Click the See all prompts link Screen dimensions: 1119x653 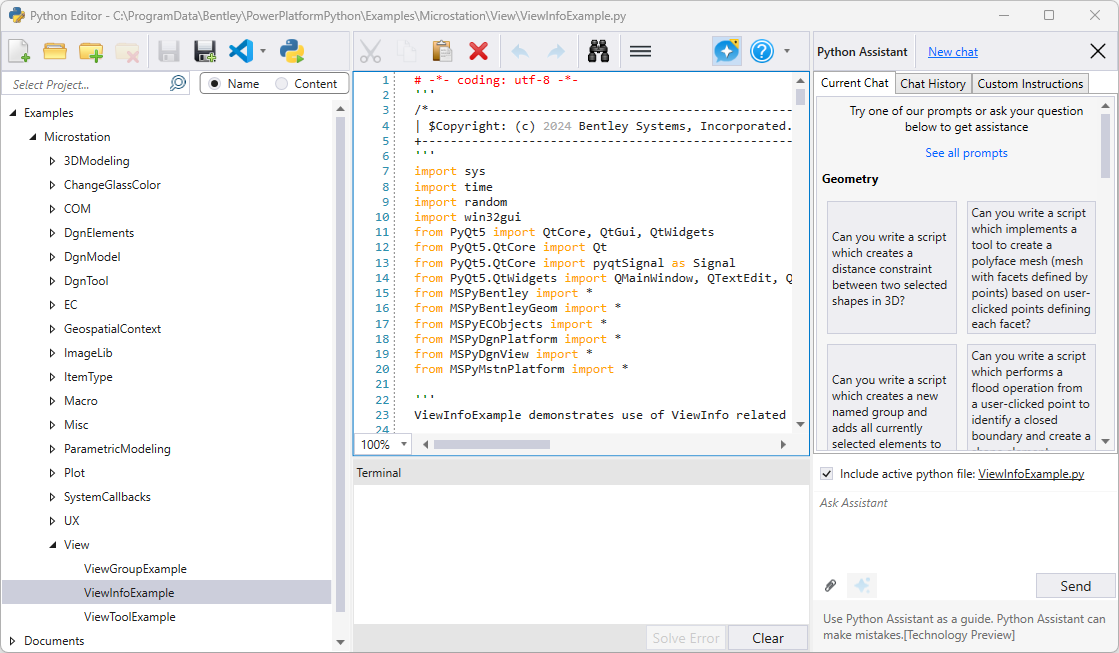click(x=965, y=153)
